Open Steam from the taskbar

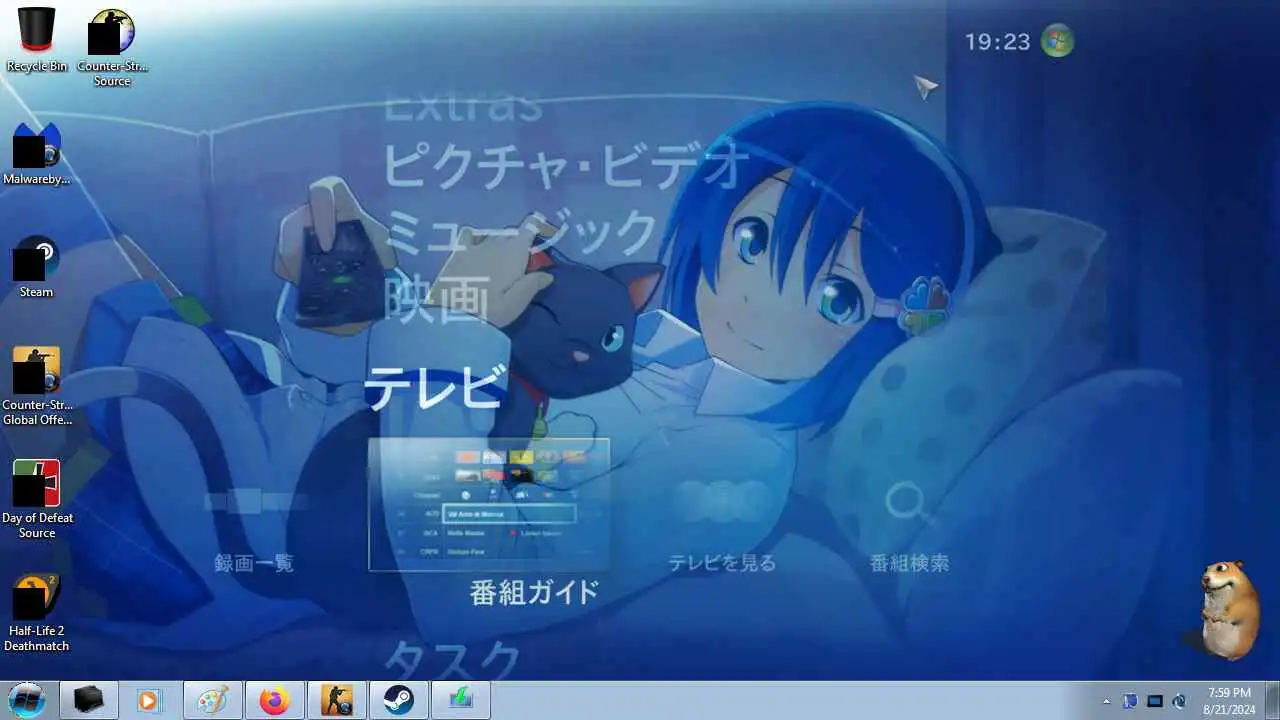399,700
